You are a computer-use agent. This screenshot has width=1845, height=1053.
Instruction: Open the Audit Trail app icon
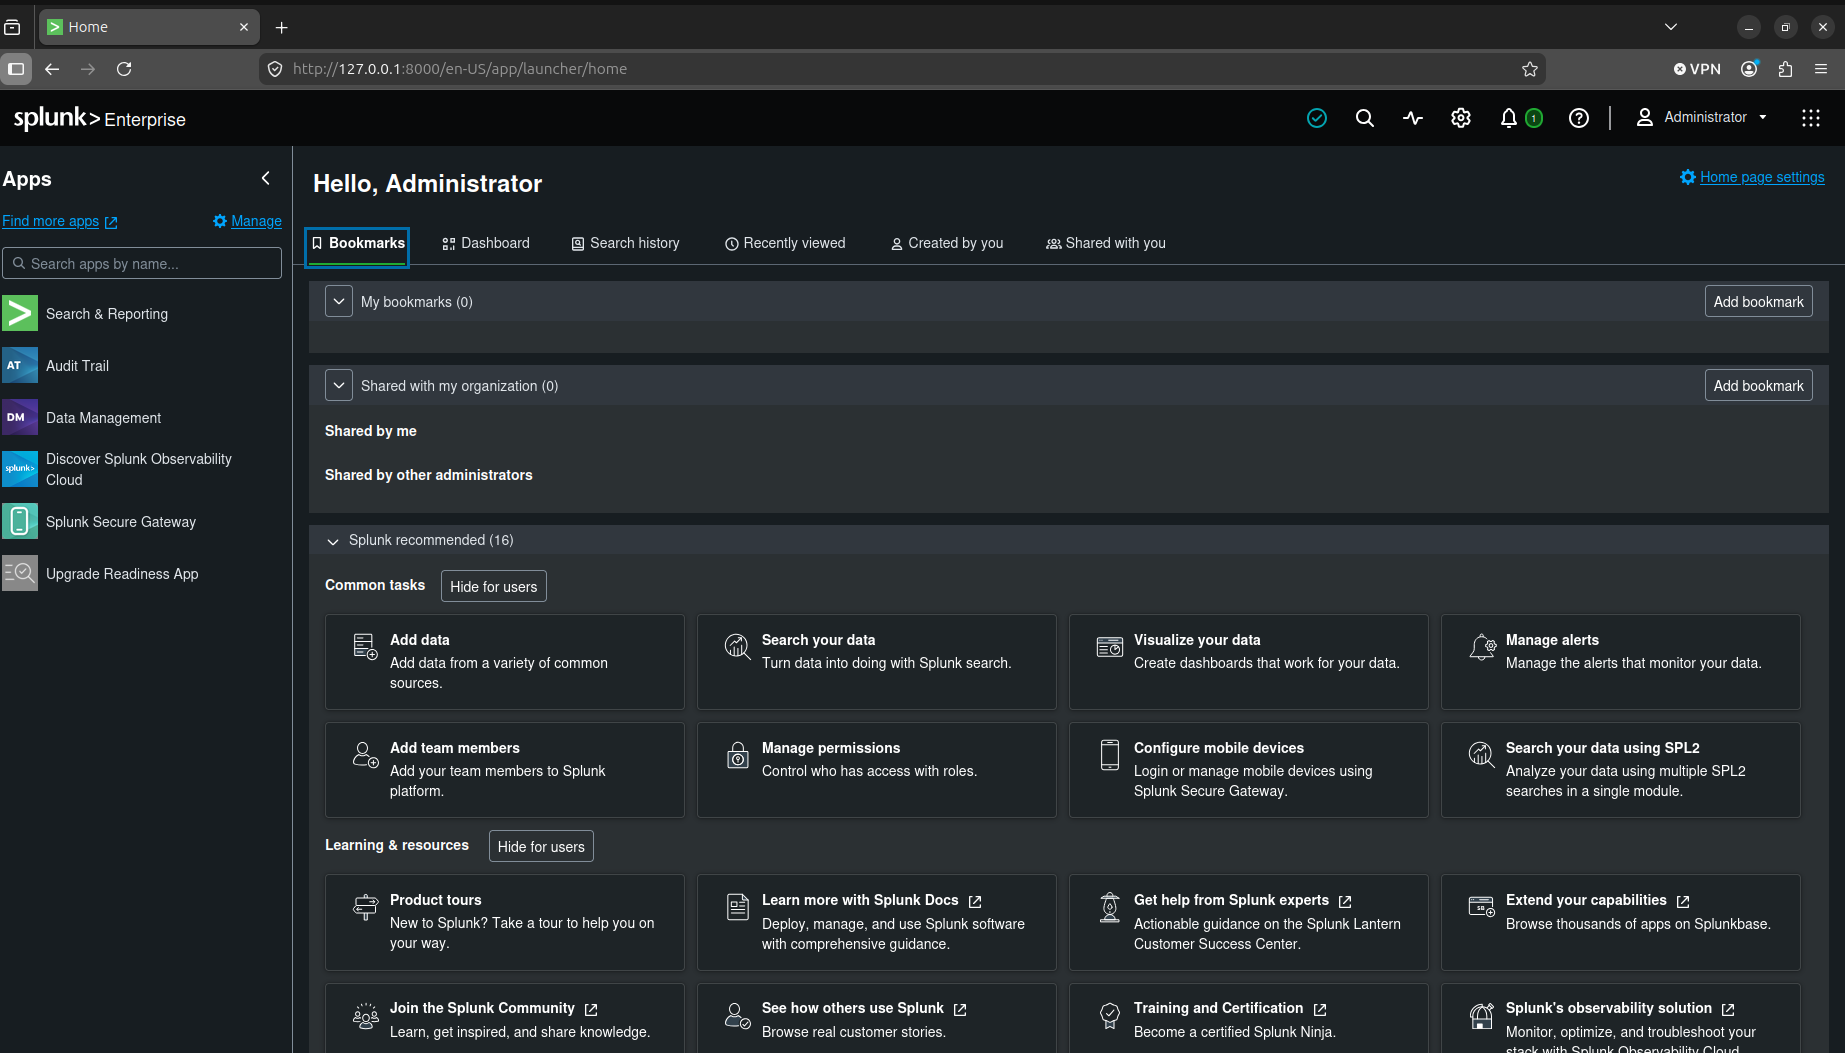pyautogui.click(x=20, y=365)
